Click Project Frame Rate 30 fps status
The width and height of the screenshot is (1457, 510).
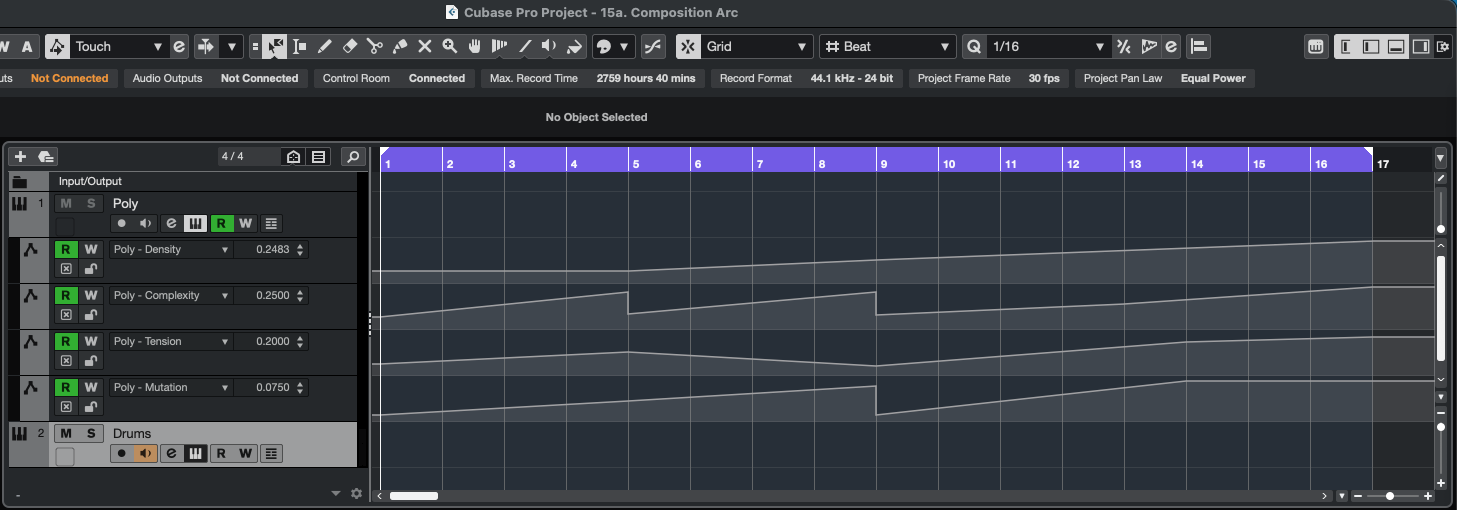pyautogui.click(x=1043, y=78)
